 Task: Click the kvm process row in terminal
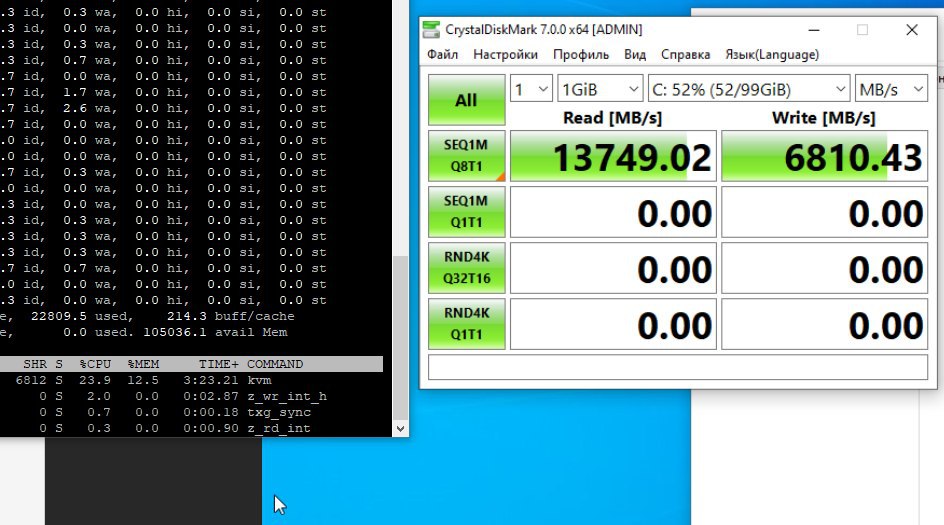click(x=191, y=381)
